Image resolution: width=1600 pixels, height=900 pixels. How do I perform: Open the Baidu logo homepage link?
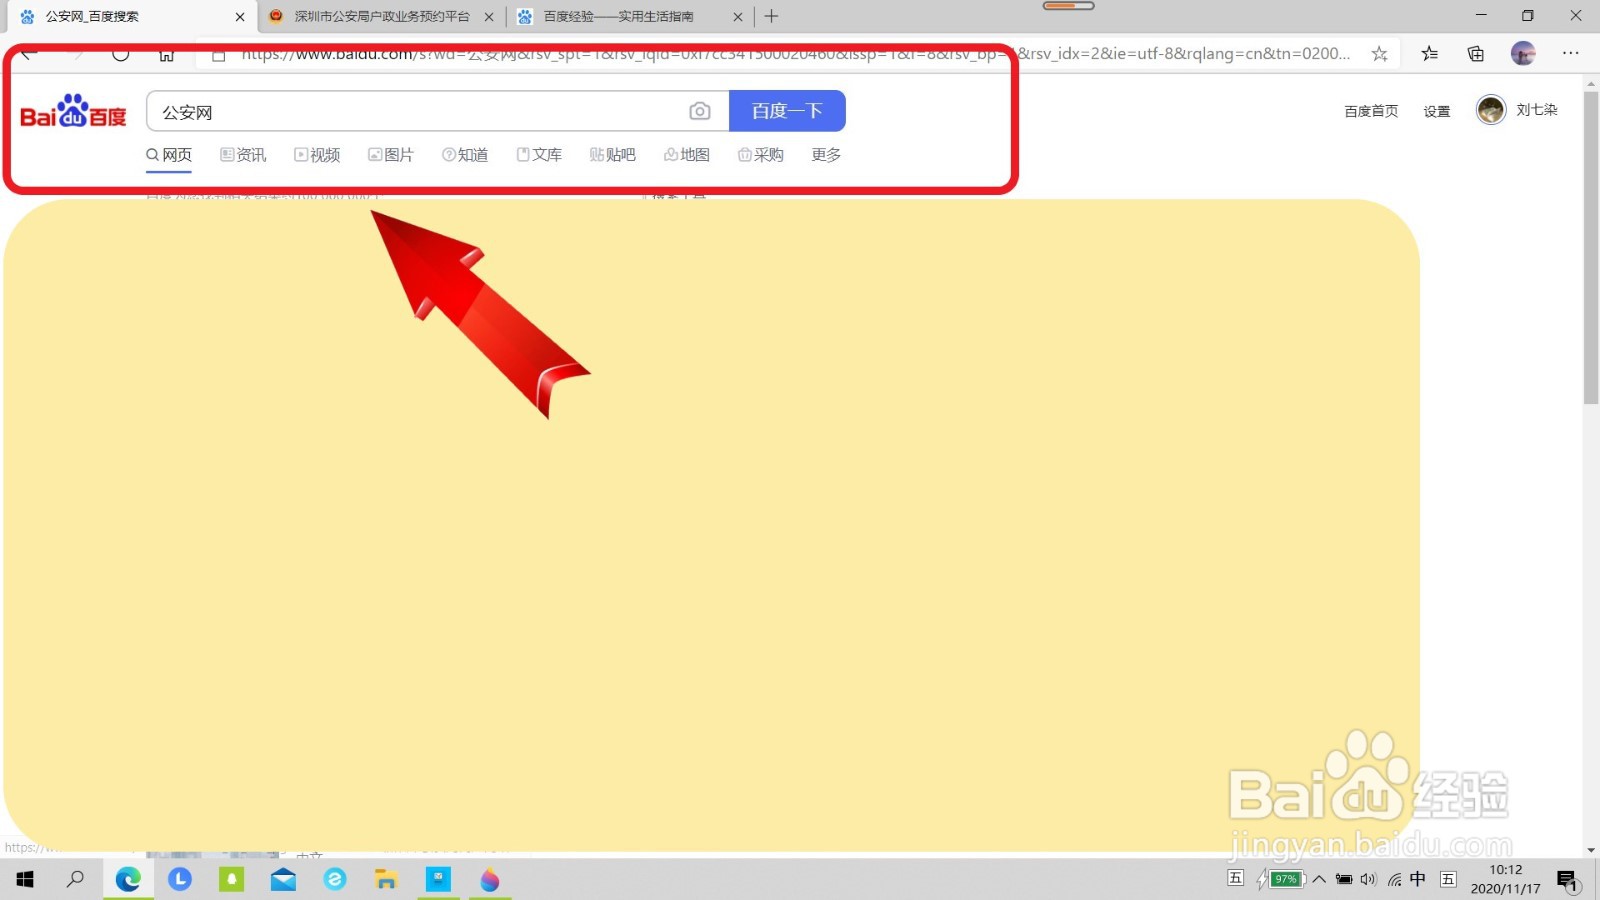(x=73, y=111)
